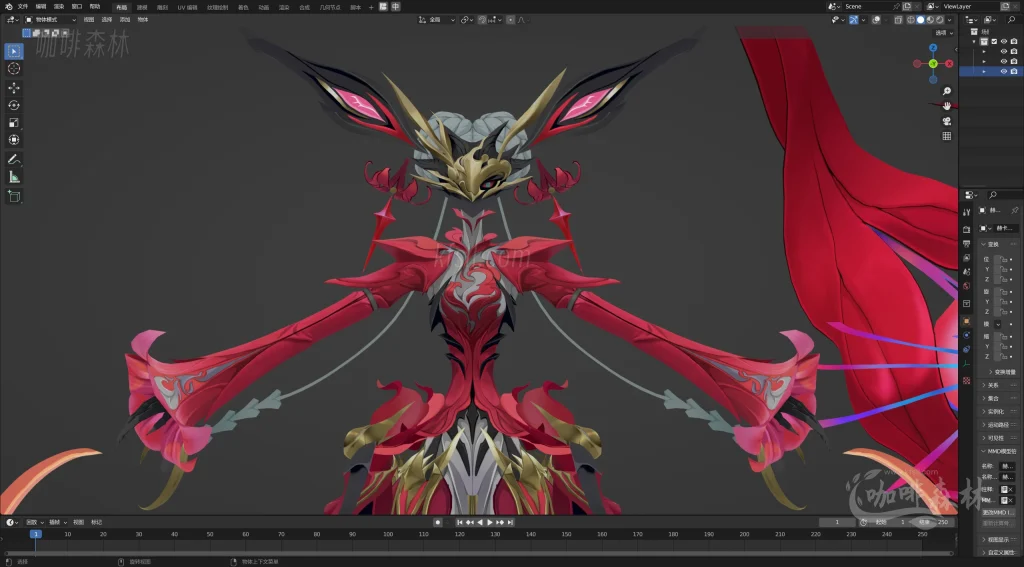The height and width of the screenshot is (567, 1024).
Task: Open the File menu
Action: pyautogui.click(x=23, y=7)
